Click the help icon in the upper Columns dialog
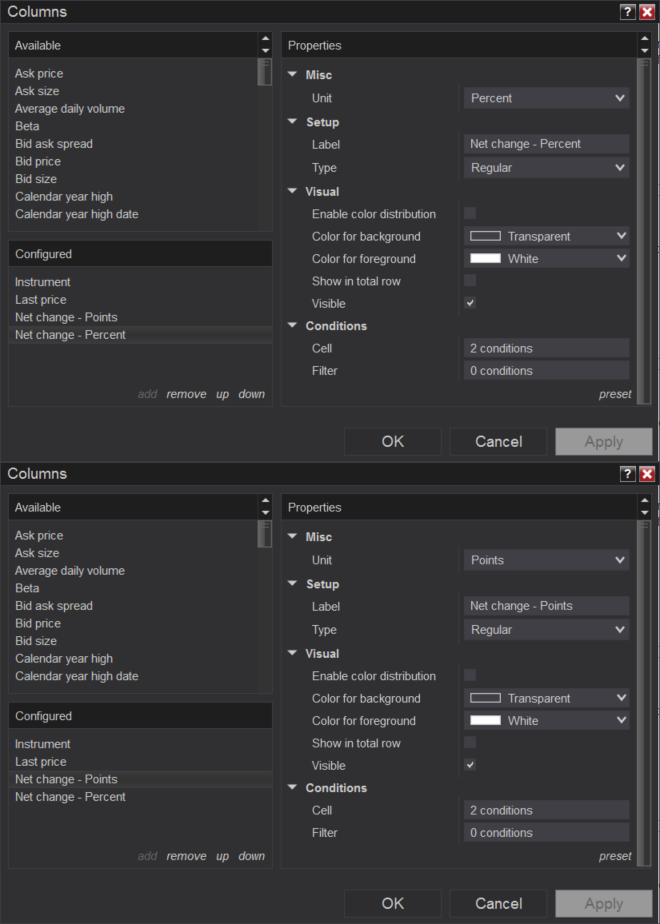This screenshot has height=924, width=660. pyautogui.click(x=628, y=12)
